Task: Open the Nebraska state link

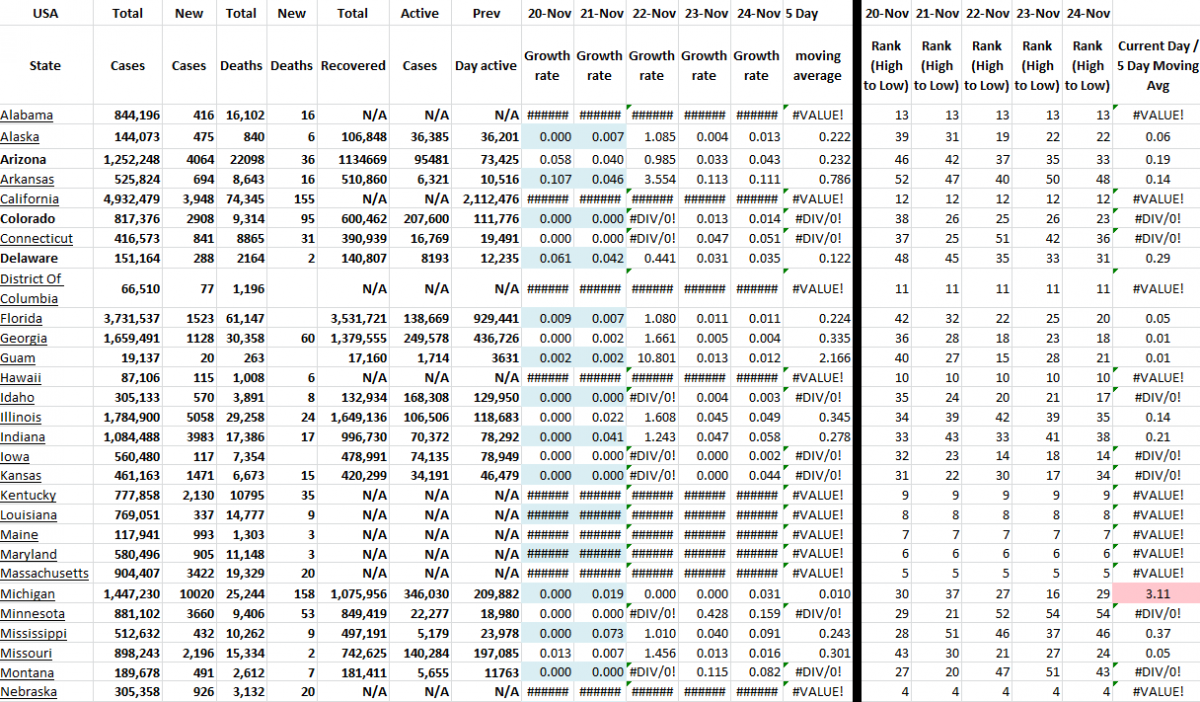Action: coord(28,691)
